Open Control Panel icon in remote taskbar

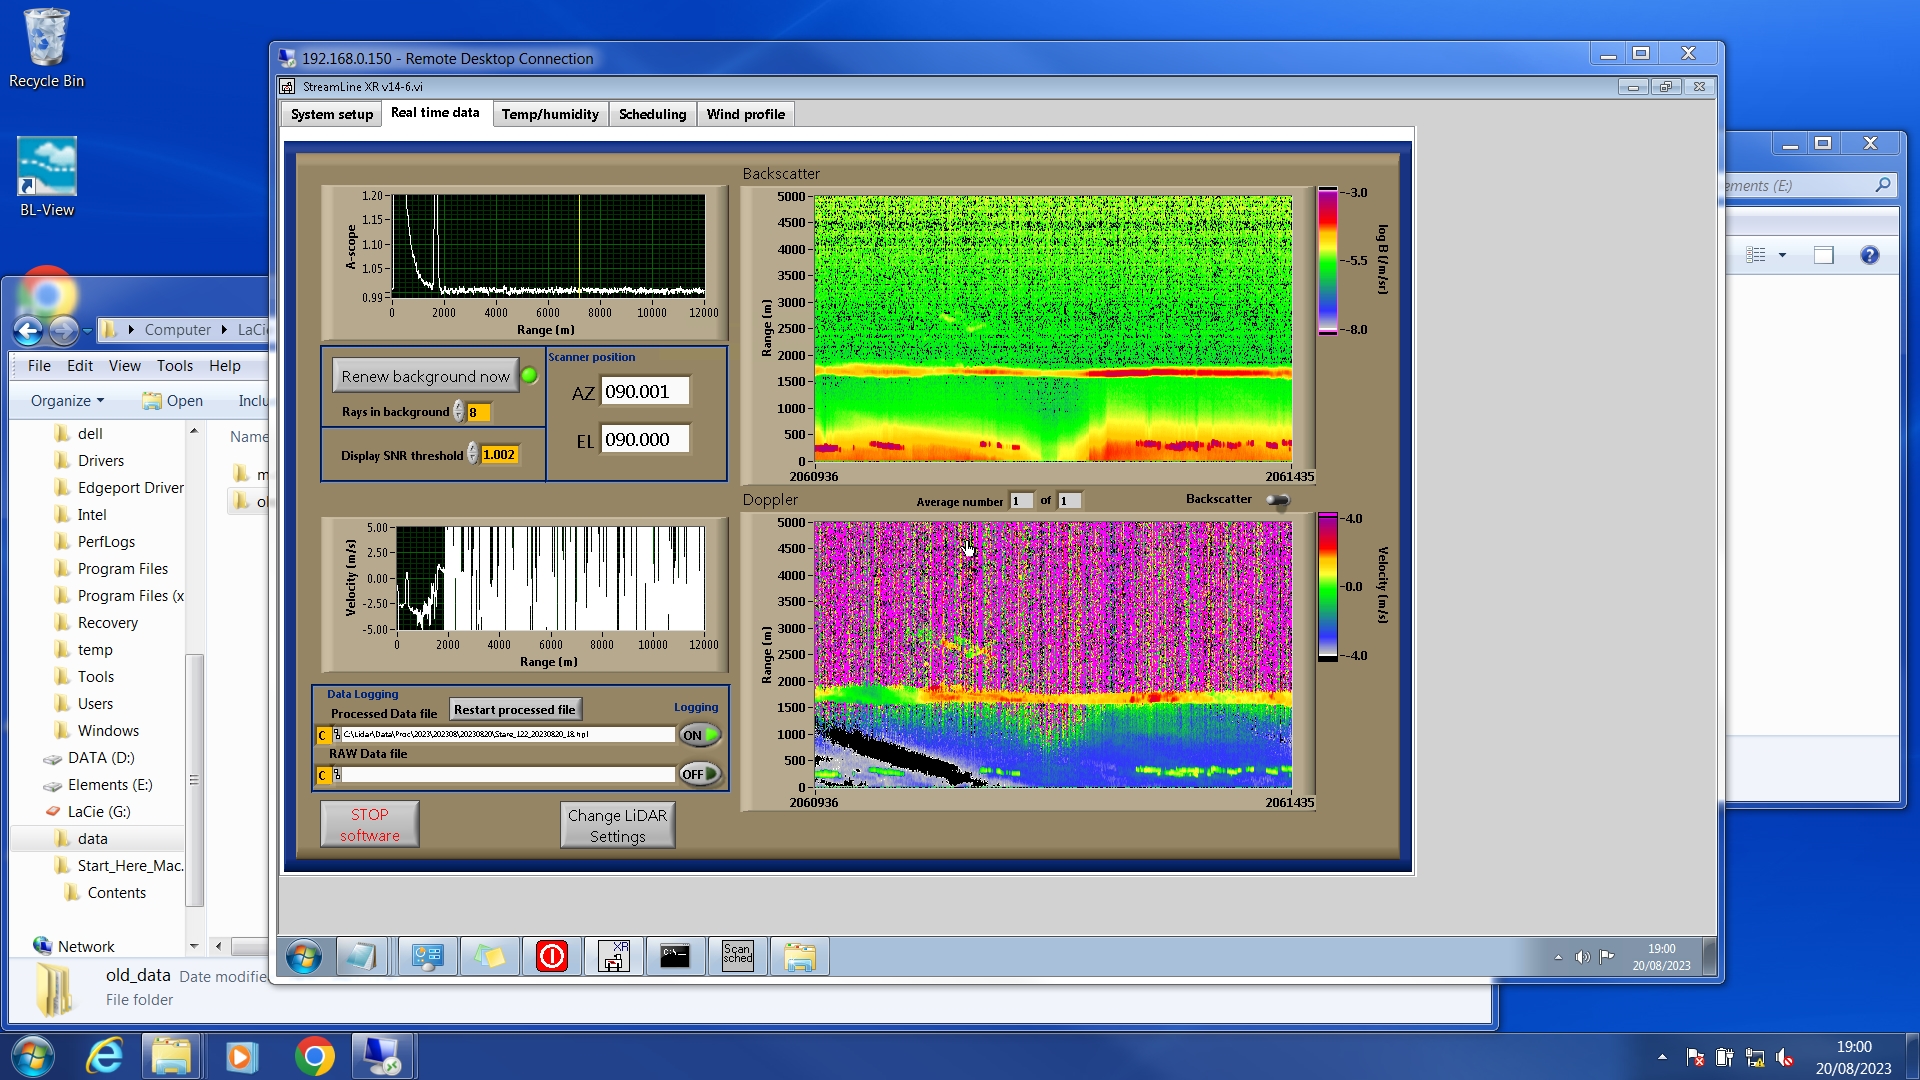[x=427, y=957]
